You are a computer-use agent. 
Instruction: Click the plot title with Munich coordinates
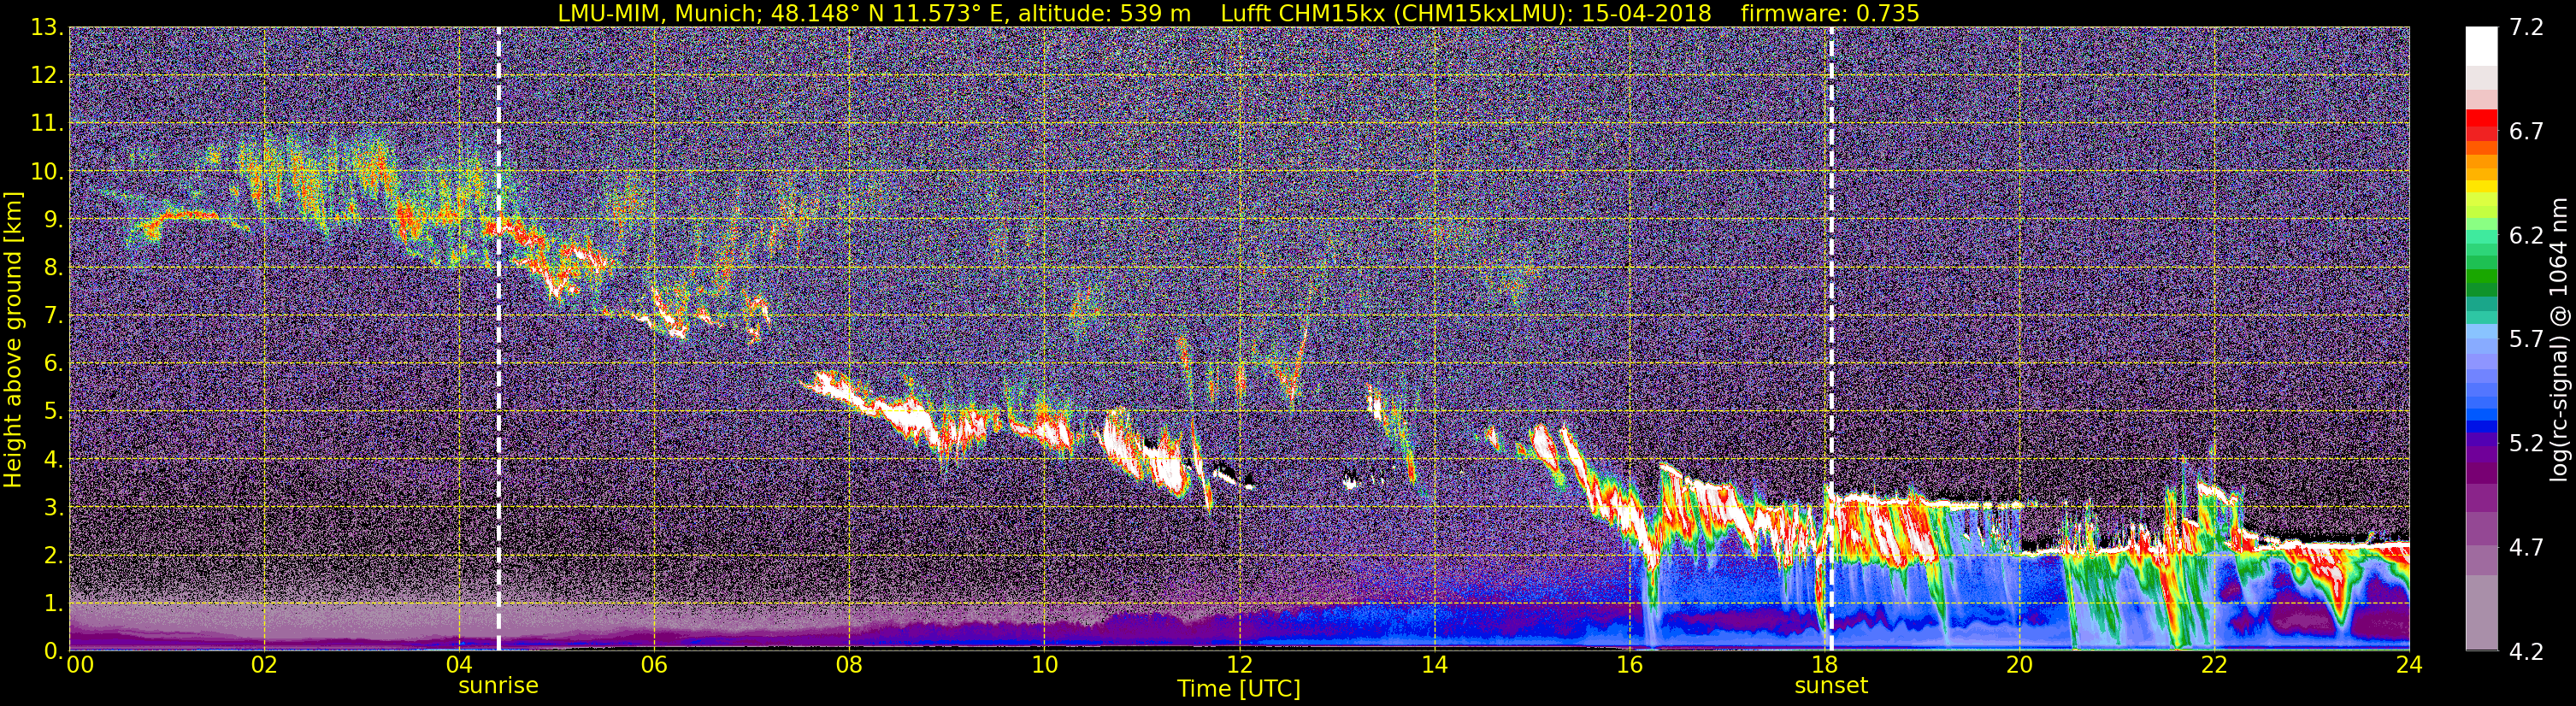pyautogui.click(x=1239, y=13)
